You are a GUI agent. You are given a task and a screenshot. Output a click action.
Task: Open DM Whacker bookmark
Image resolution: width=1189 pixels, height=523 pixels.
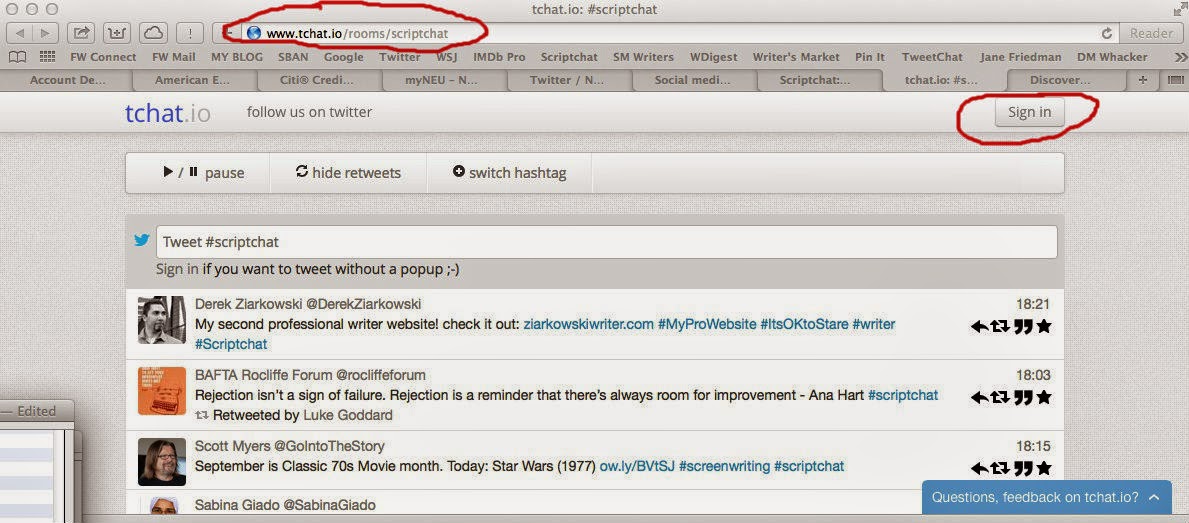1112,57
